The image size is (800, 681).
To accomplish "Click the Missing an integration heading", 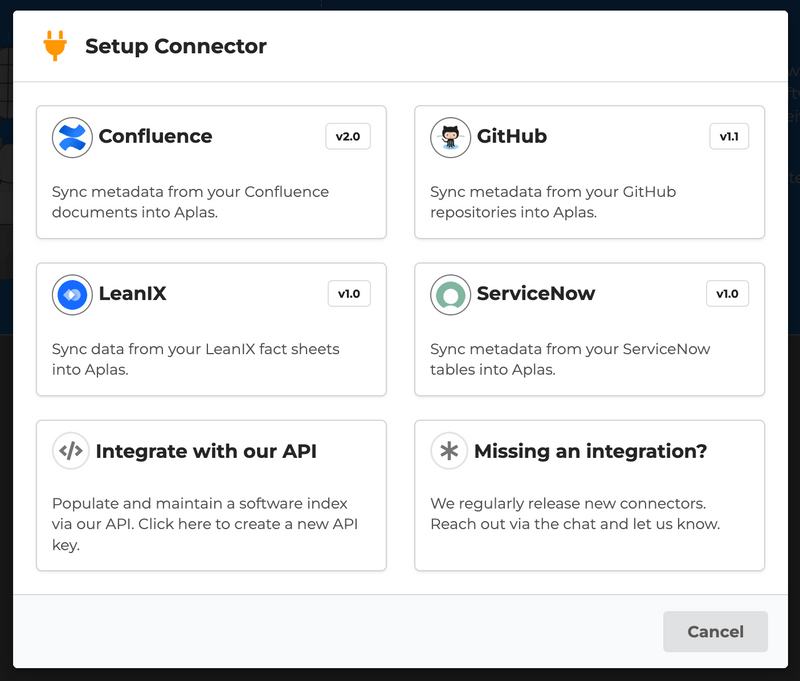I will point(590,451).
